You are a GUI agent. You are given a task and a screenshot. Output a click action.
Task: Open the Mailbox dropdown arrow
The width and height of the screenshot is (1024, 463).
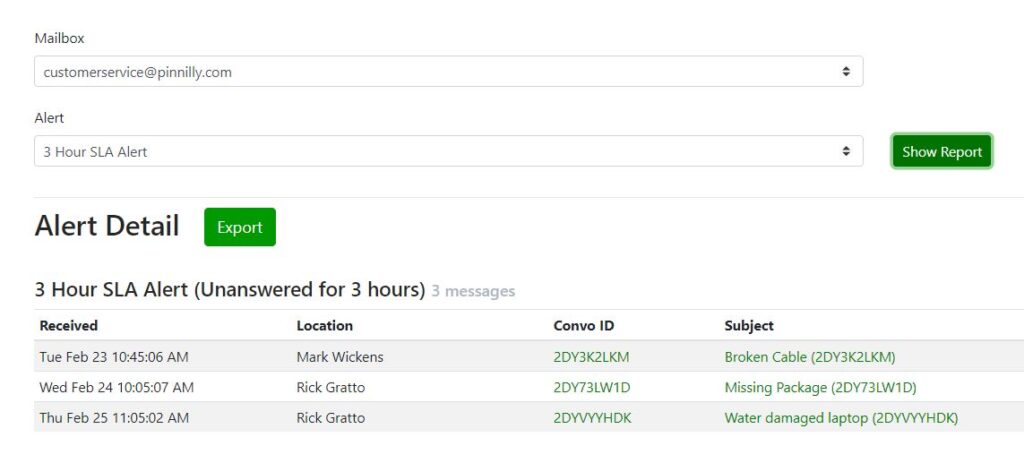(846, 72)
